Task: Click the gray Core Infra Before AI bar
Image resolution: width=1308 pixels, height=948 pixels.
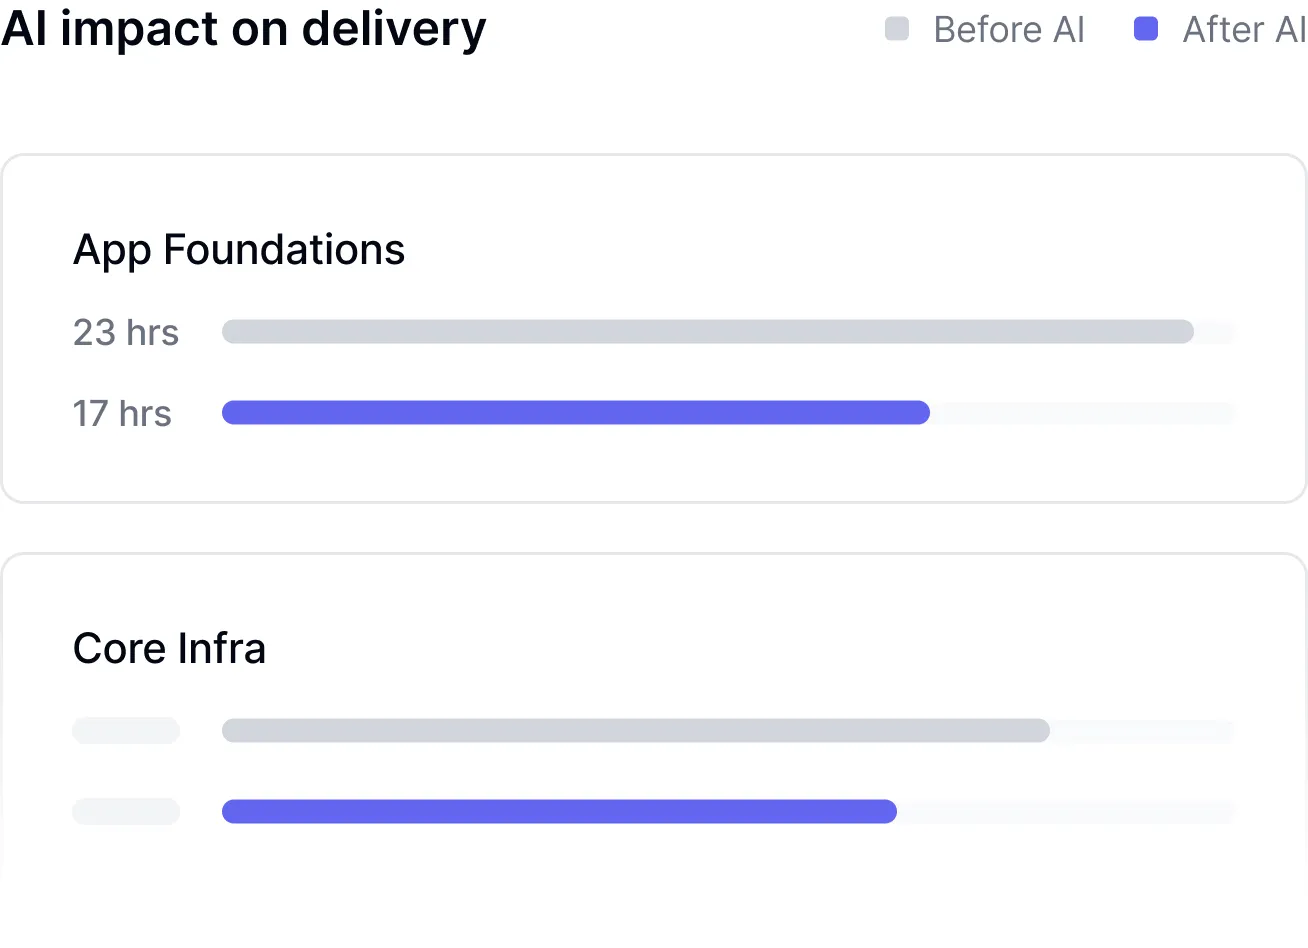Action: point(635,731)
